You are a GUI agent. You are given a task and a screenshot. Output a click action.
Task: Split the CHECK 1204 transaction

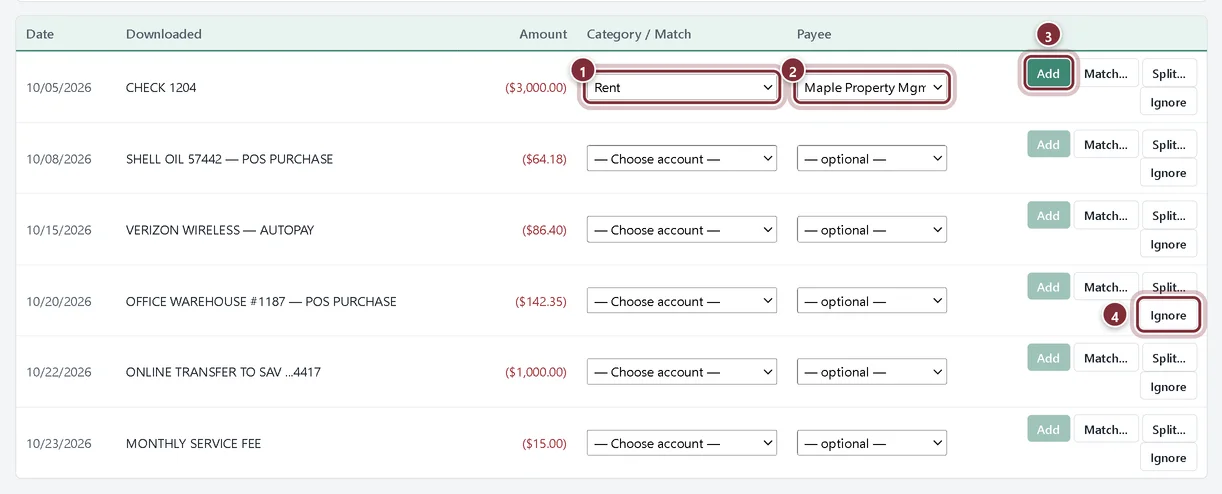tap(1169, 74)
